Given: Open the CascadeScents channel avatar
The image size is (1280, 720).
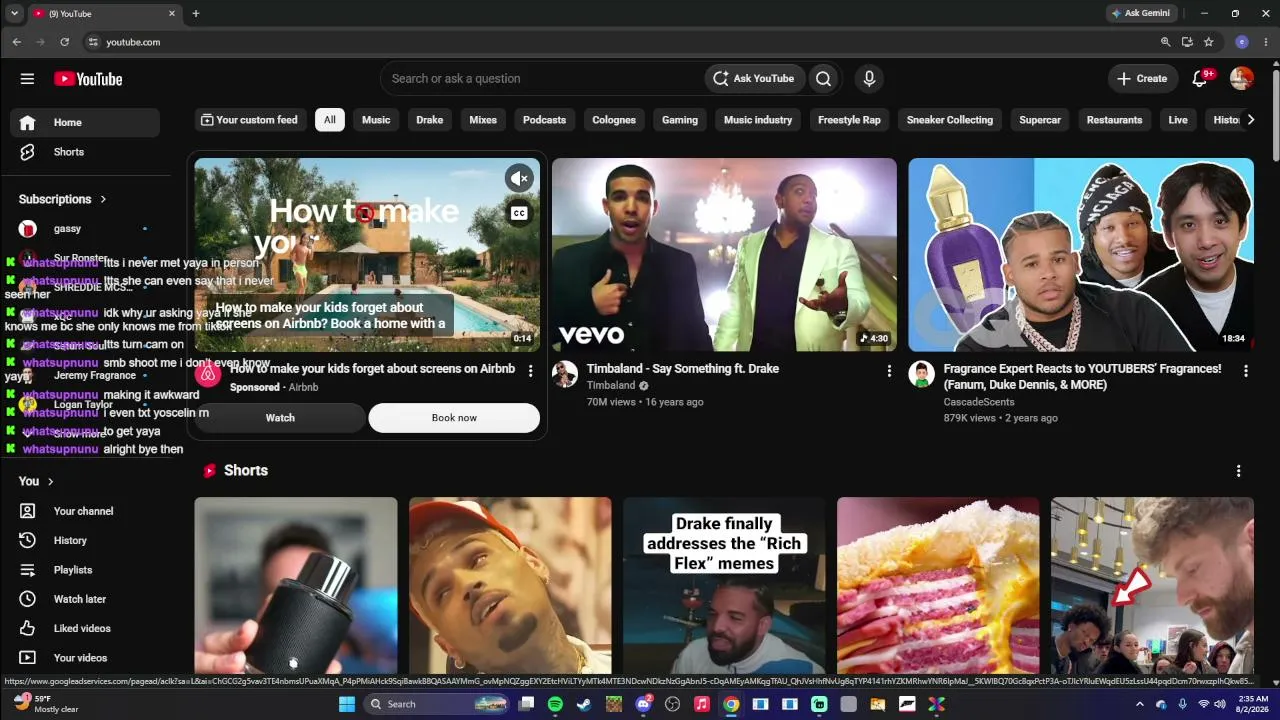Looking at the screenshot, I should coord(921,375).
